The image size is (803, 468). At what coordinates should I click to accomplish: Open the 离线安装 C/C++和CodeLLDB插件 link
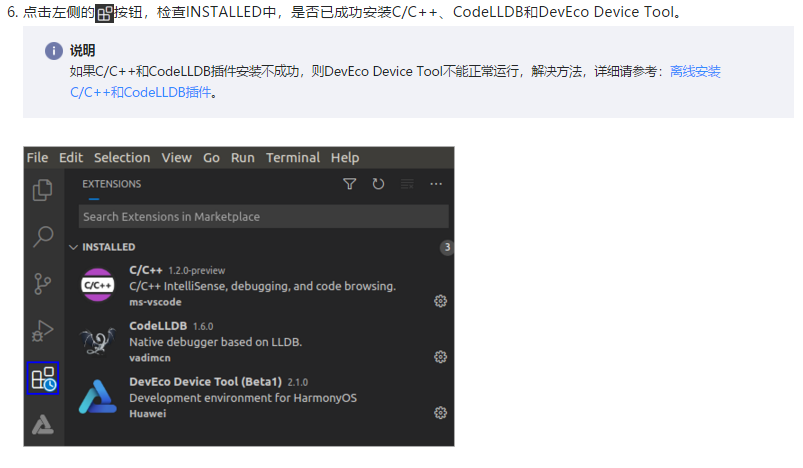(695, 71)
